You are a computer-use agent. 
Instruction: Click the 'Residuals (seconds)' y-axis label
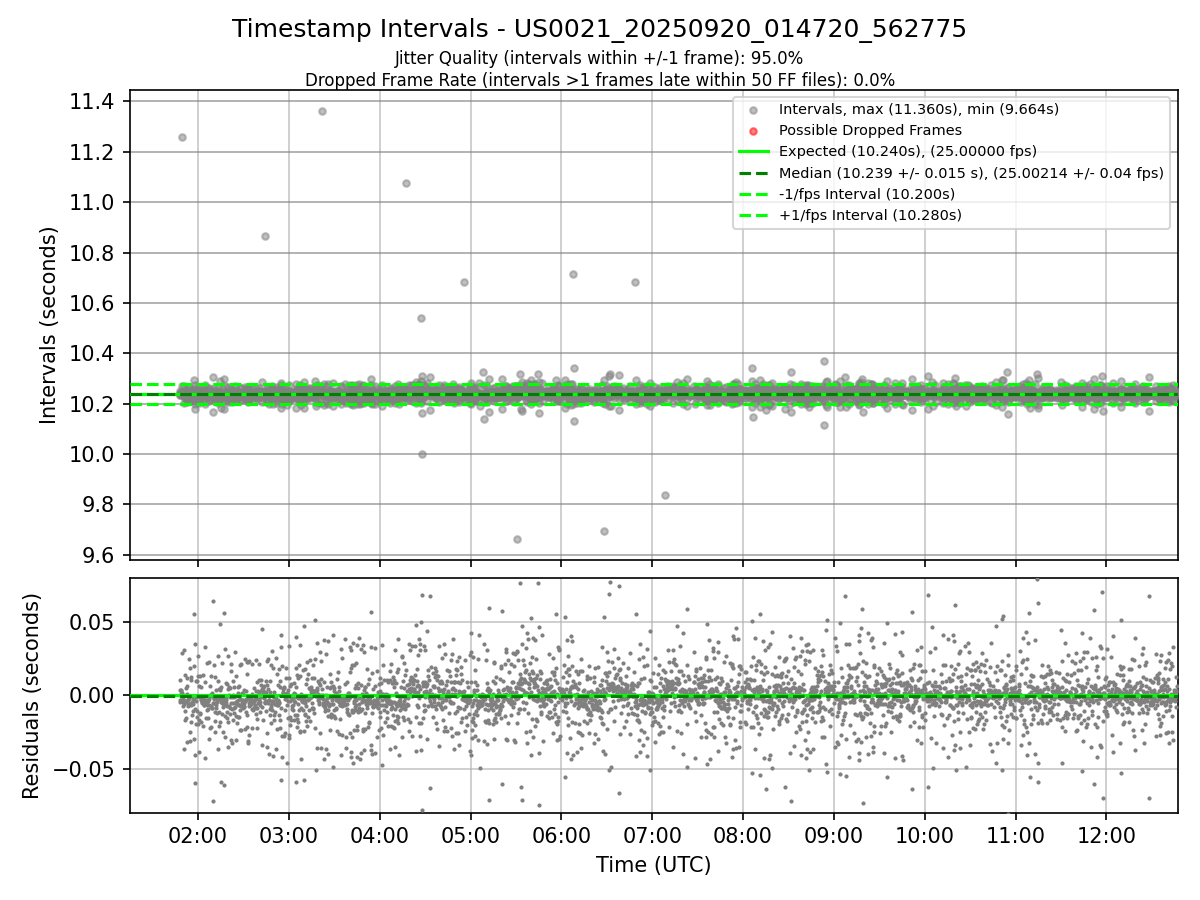click(31, 696)
